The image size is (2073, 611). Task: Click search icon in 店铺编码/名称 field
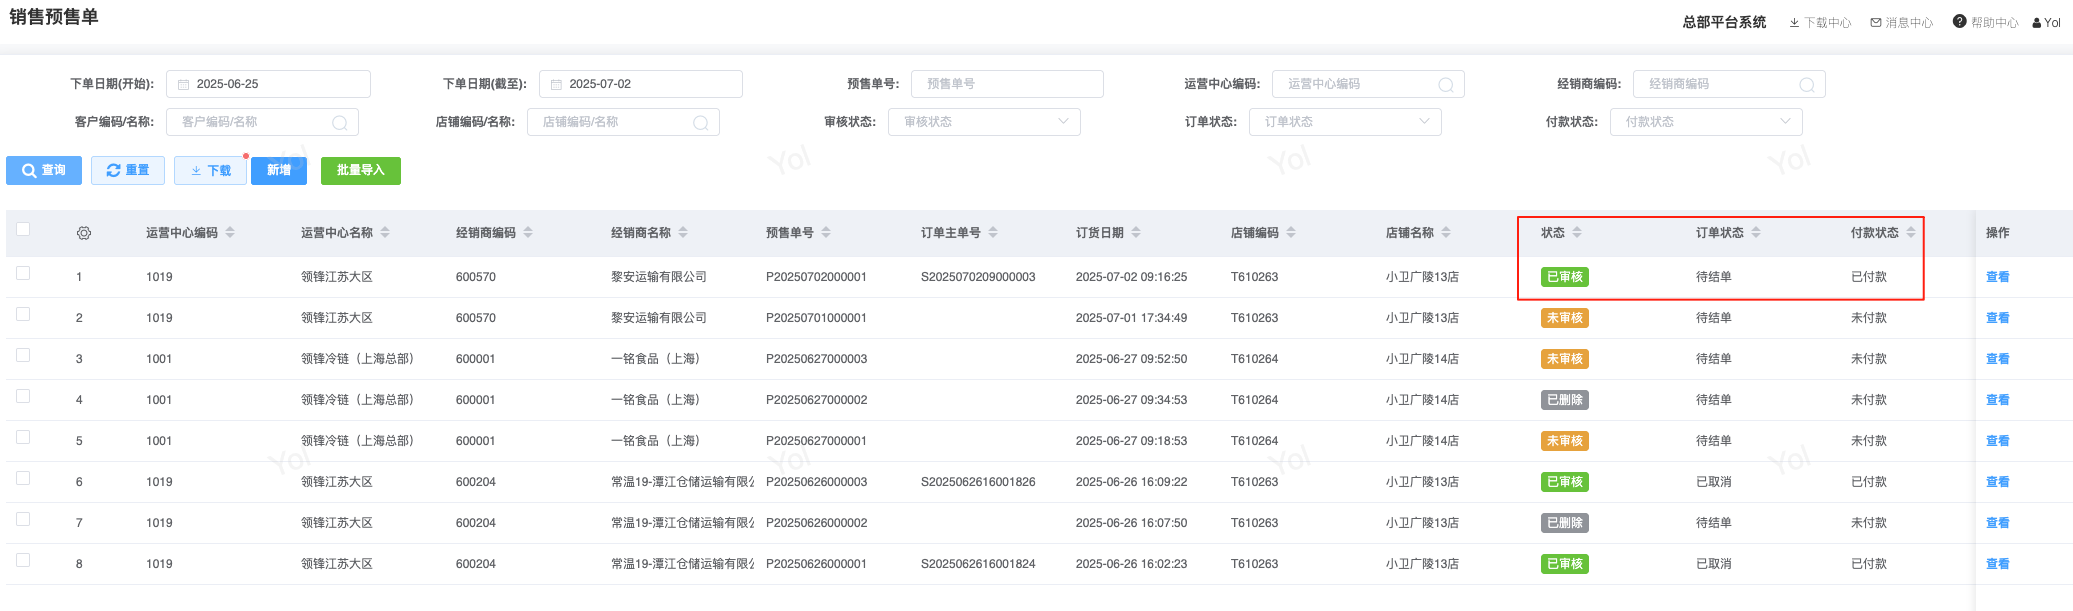[x=700, y=123]
